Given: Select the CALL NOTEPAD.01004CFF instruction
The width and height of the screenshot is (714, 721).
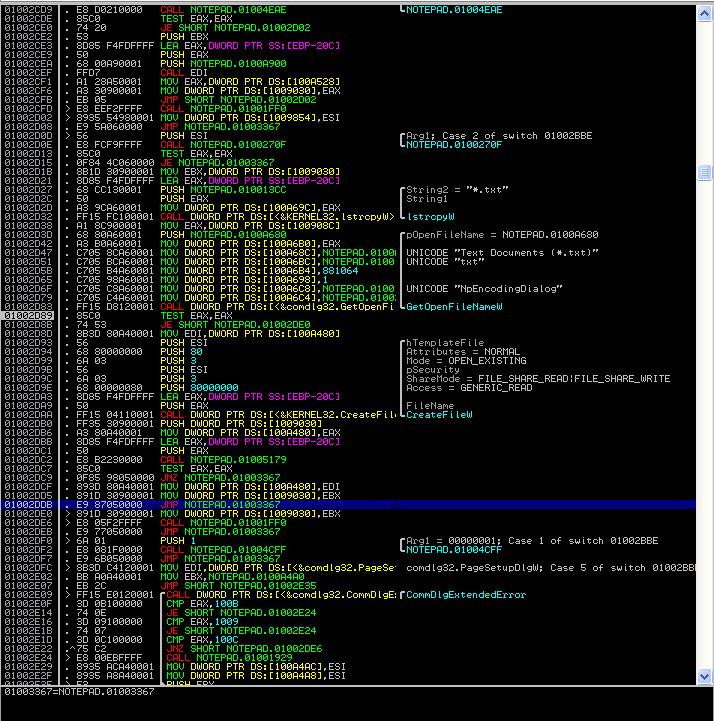Looking at the screenshot, I should coord(223,549).
